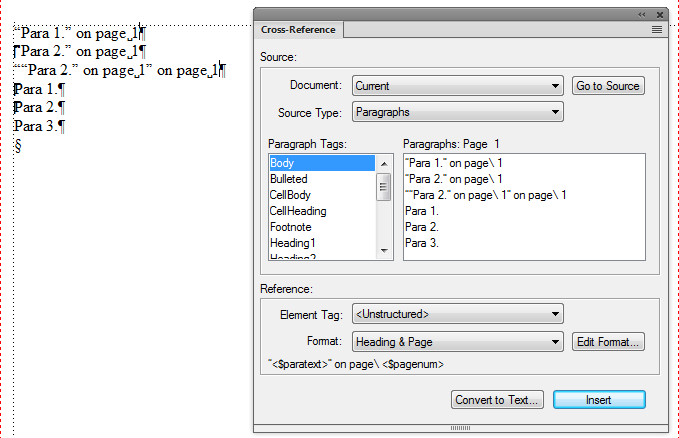Insert the cross-reference

pos(599,400)
